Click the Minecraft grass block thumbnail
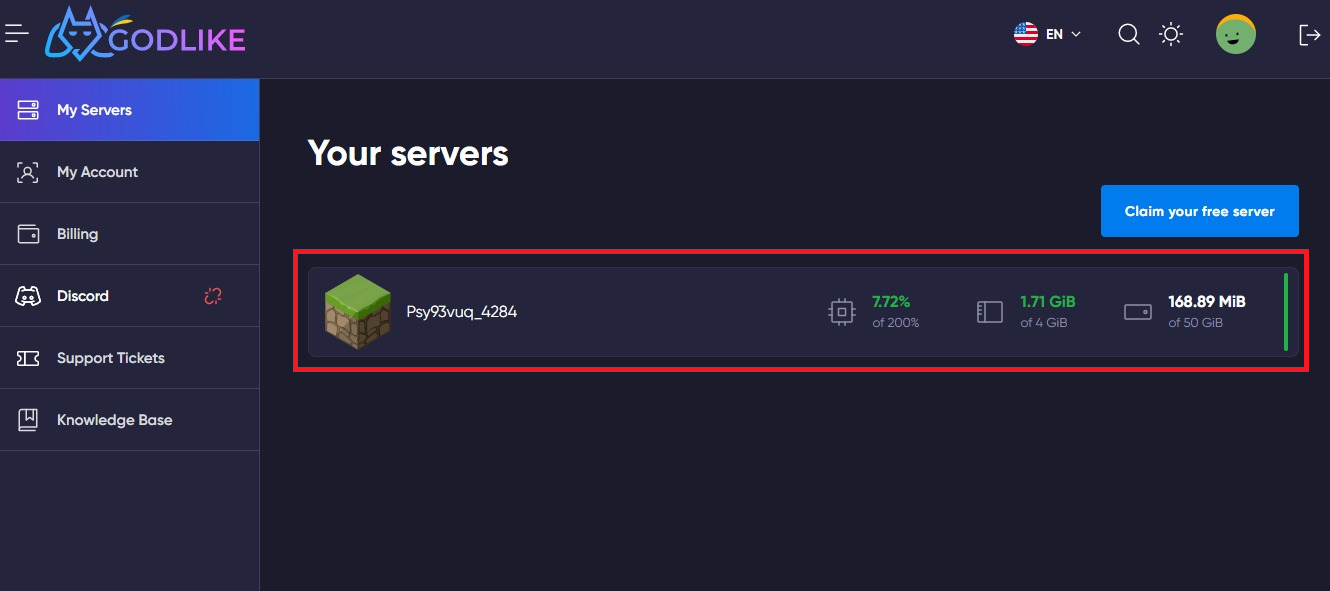Screen dimensions: 1330x591 coord(358,312)
